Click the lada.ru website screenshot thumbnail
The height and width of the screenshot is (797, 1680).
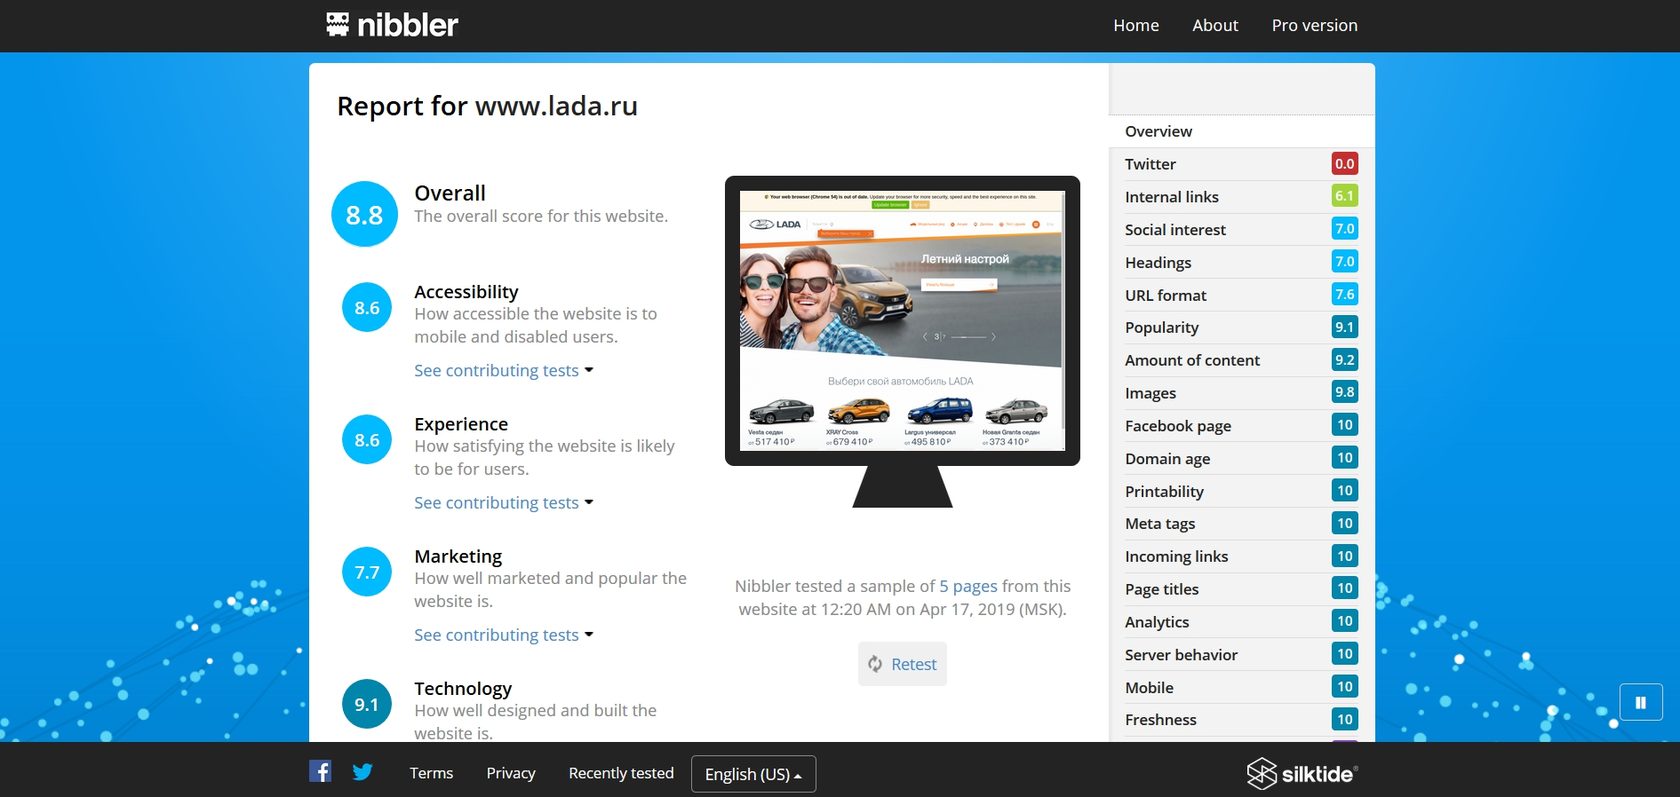[x=902, y=320]
